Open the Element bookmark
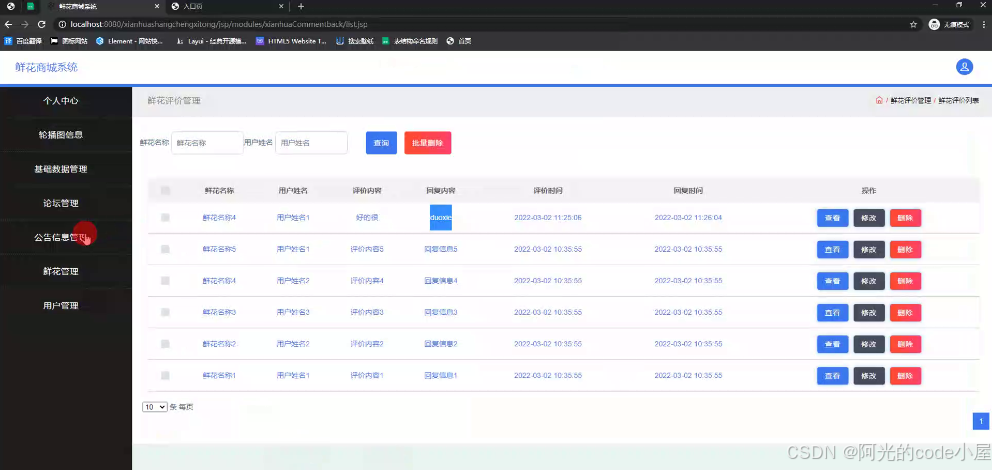This screenshot has height=470, width=995. pos(129,41)
